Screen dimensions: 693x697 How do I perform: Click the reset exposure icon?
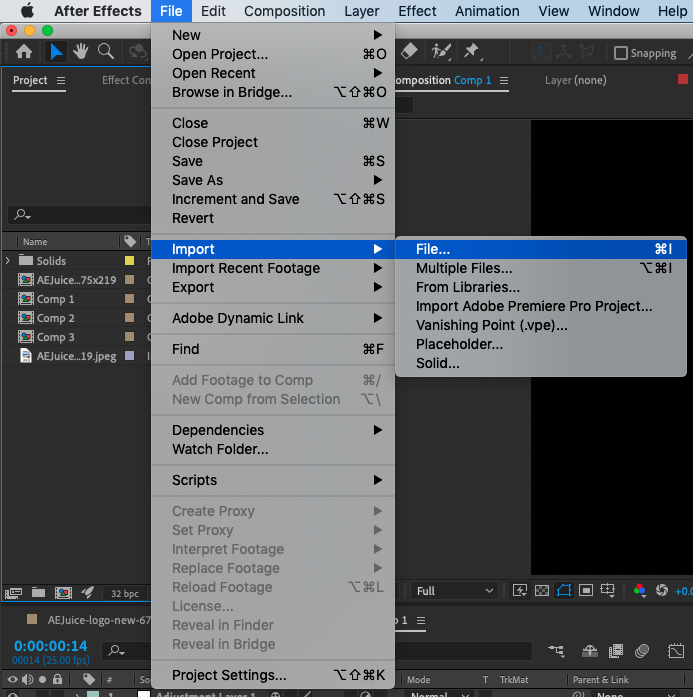[662, 590]
